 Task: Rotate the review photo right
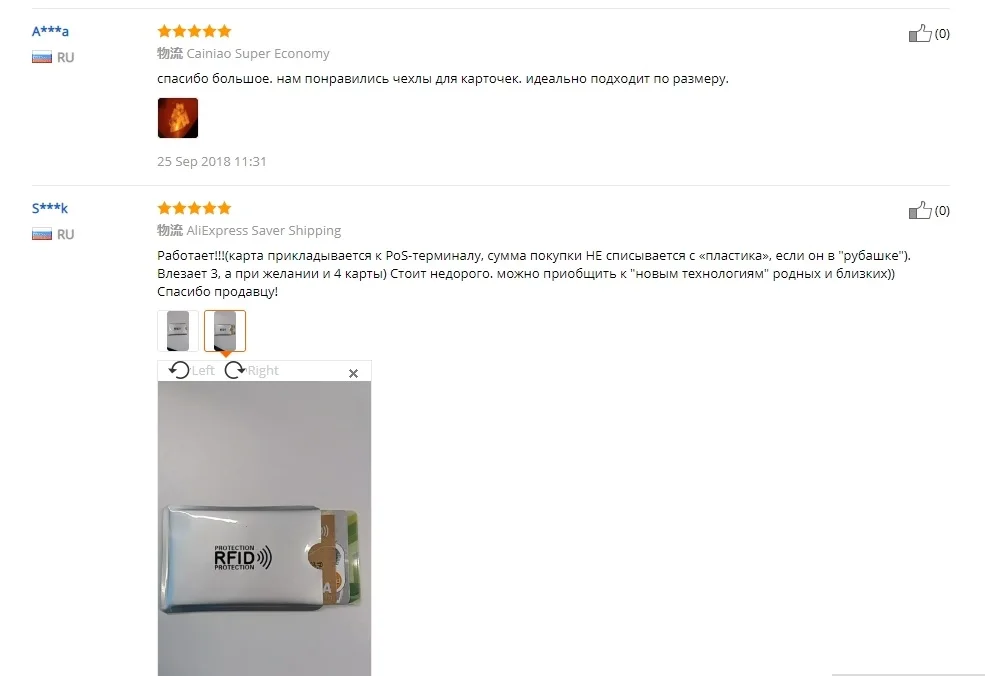click(x=251, y=370)
